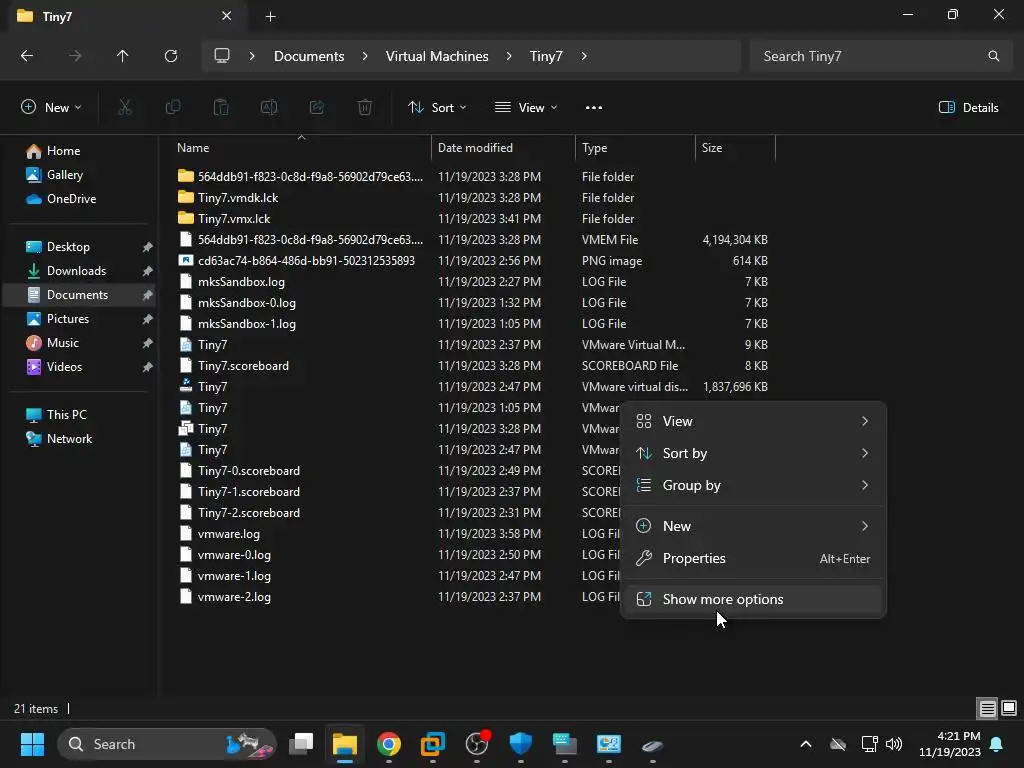Screen dimensions: 1024x768
Task: Open the Sort dropdown in toolbar
Action: coord(438,108)
